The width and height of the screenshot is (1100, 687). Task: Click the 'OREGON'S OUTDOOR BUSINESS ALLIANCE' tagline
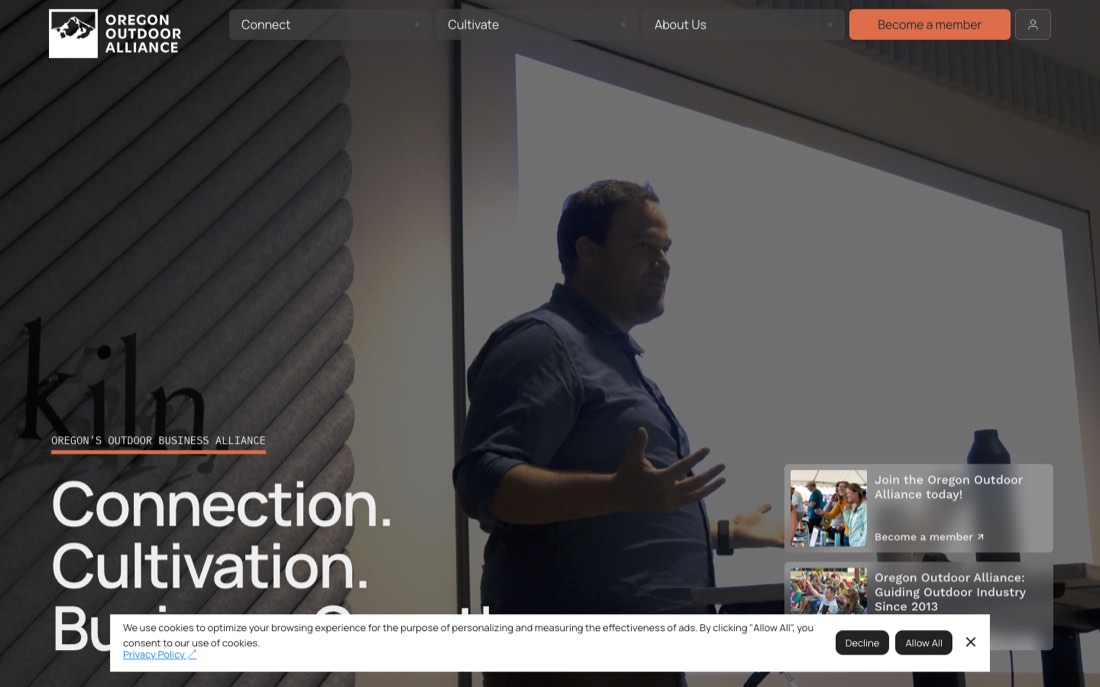point(159,441)
